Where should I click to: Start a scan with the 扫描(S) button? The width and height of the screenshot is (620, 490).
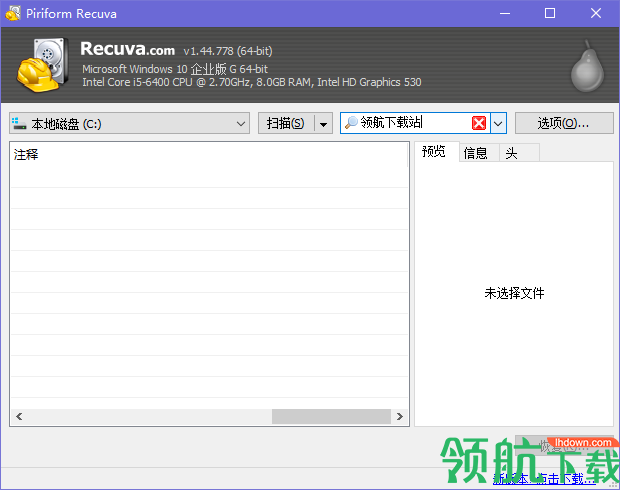click(x=286, y=123)
